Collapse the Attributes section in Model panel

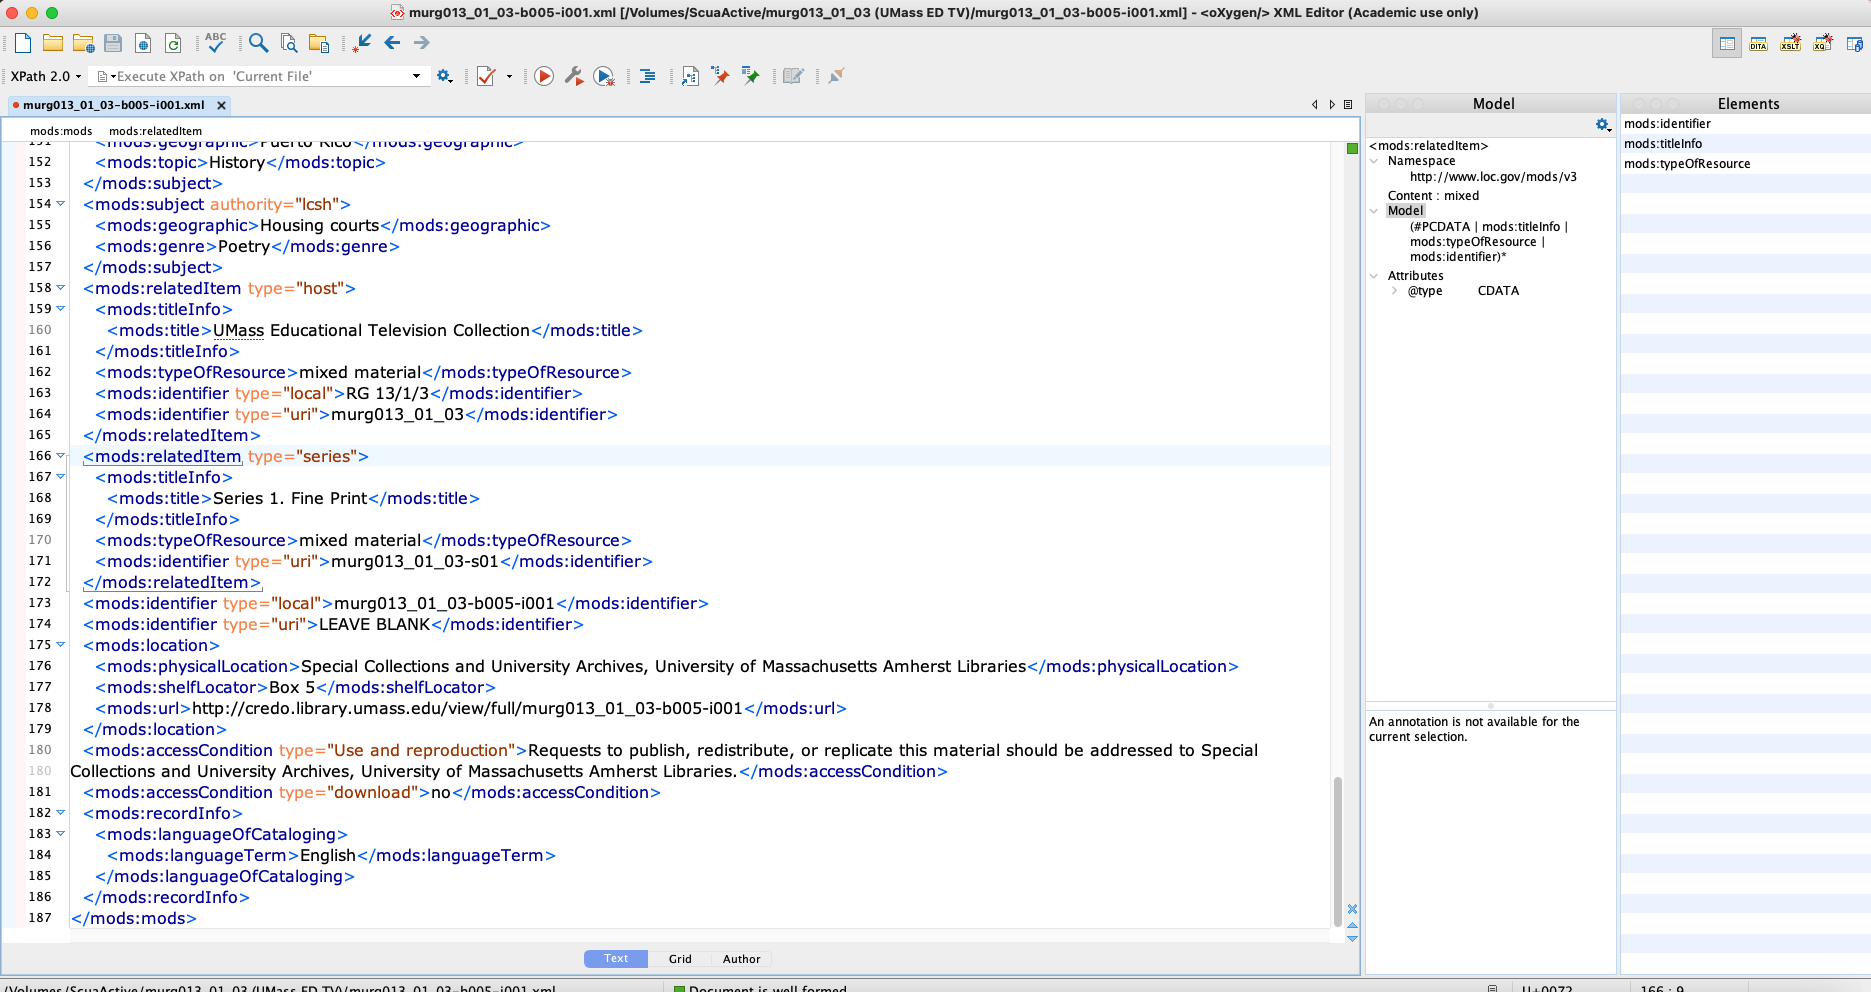(x=1374, y=276)
